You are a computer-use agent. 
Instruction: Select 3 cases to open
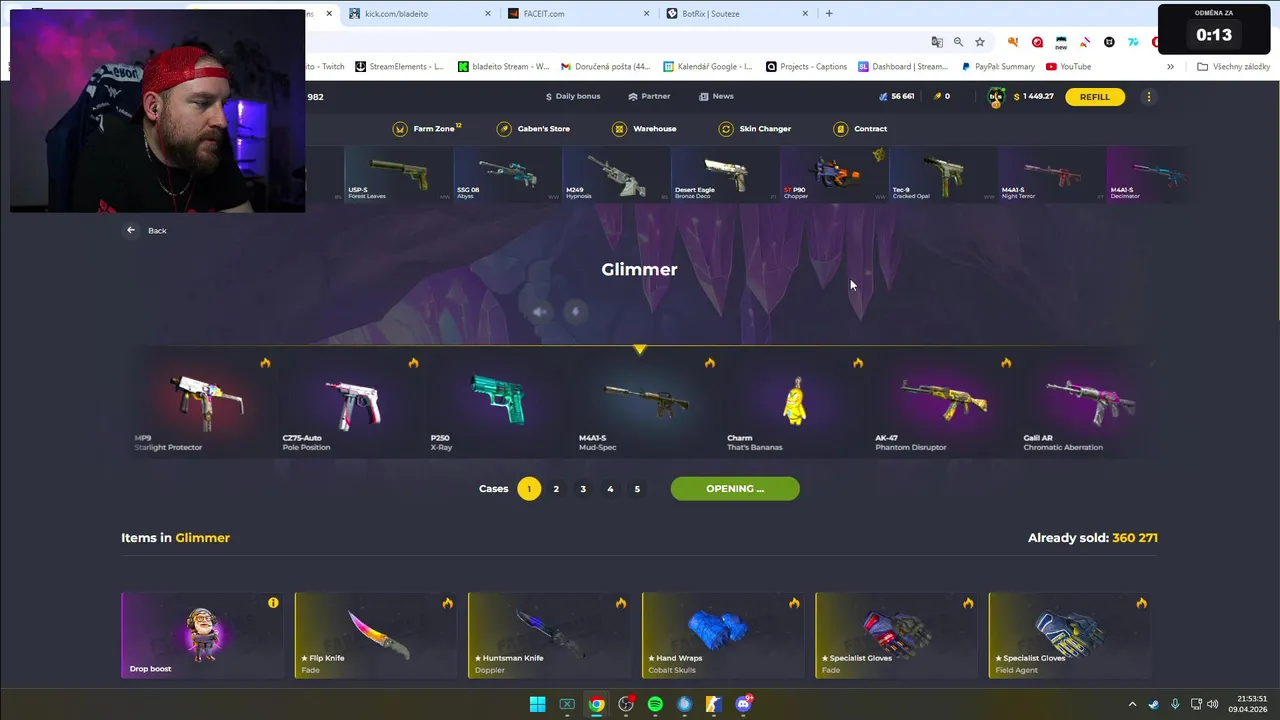pyautogui.click(x=583, y=489)
